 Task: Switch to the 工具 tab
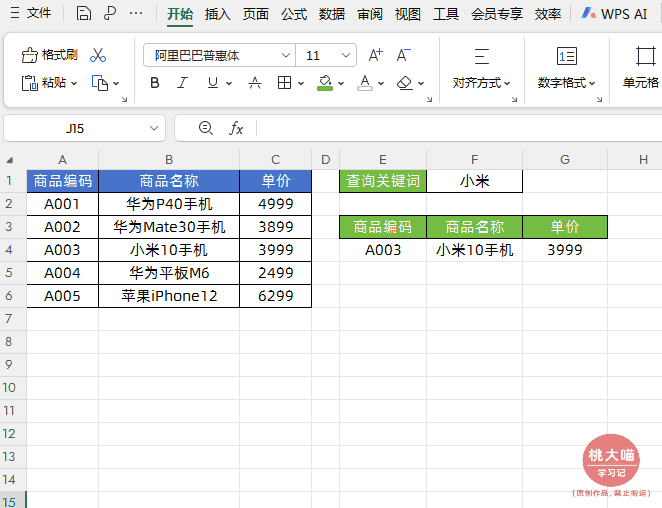446,14
